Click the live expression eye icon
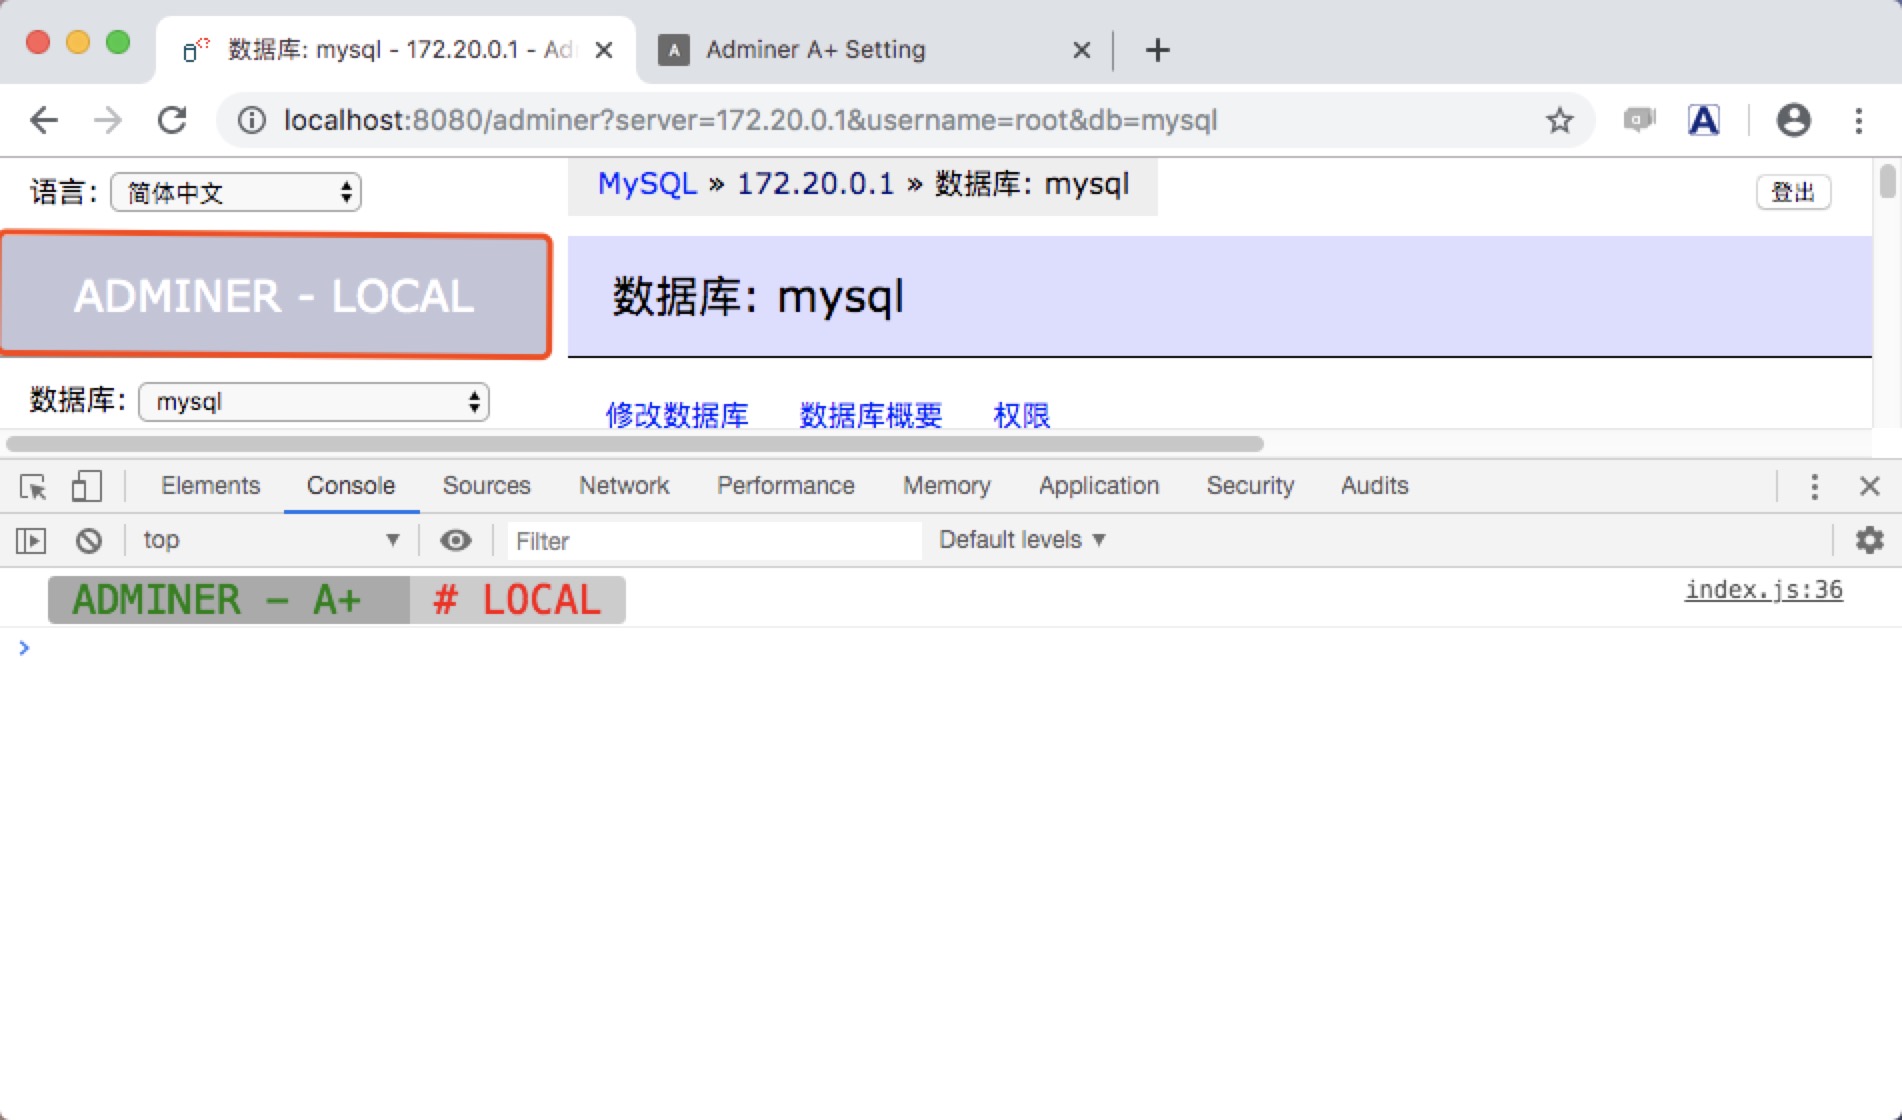Viewport: 1902px width, 1120px height. pos(456,541)
